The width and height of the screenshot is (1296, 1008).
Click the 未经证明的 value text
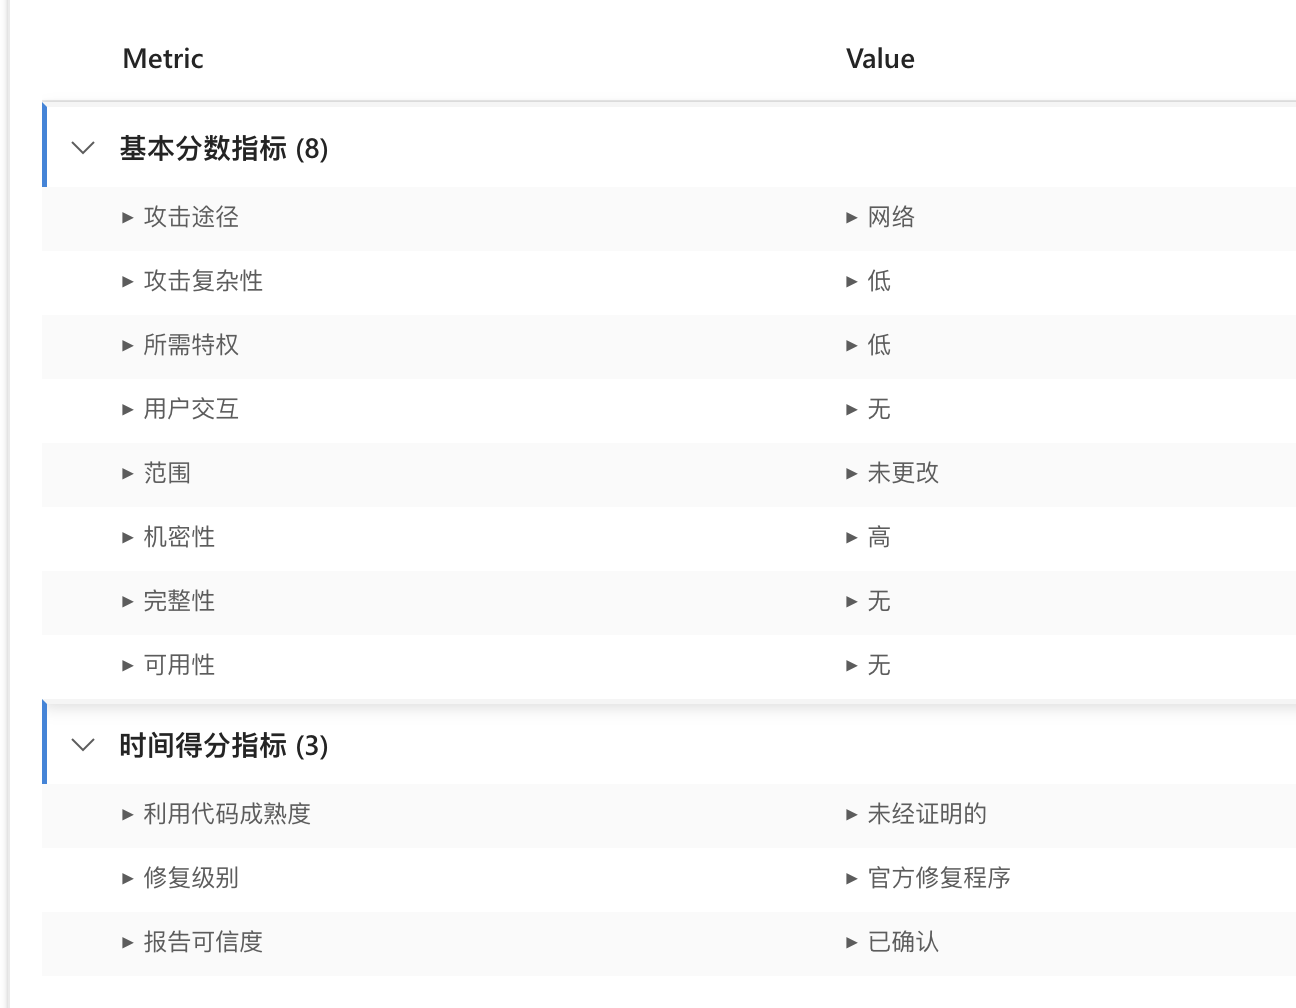coord(927,814)
